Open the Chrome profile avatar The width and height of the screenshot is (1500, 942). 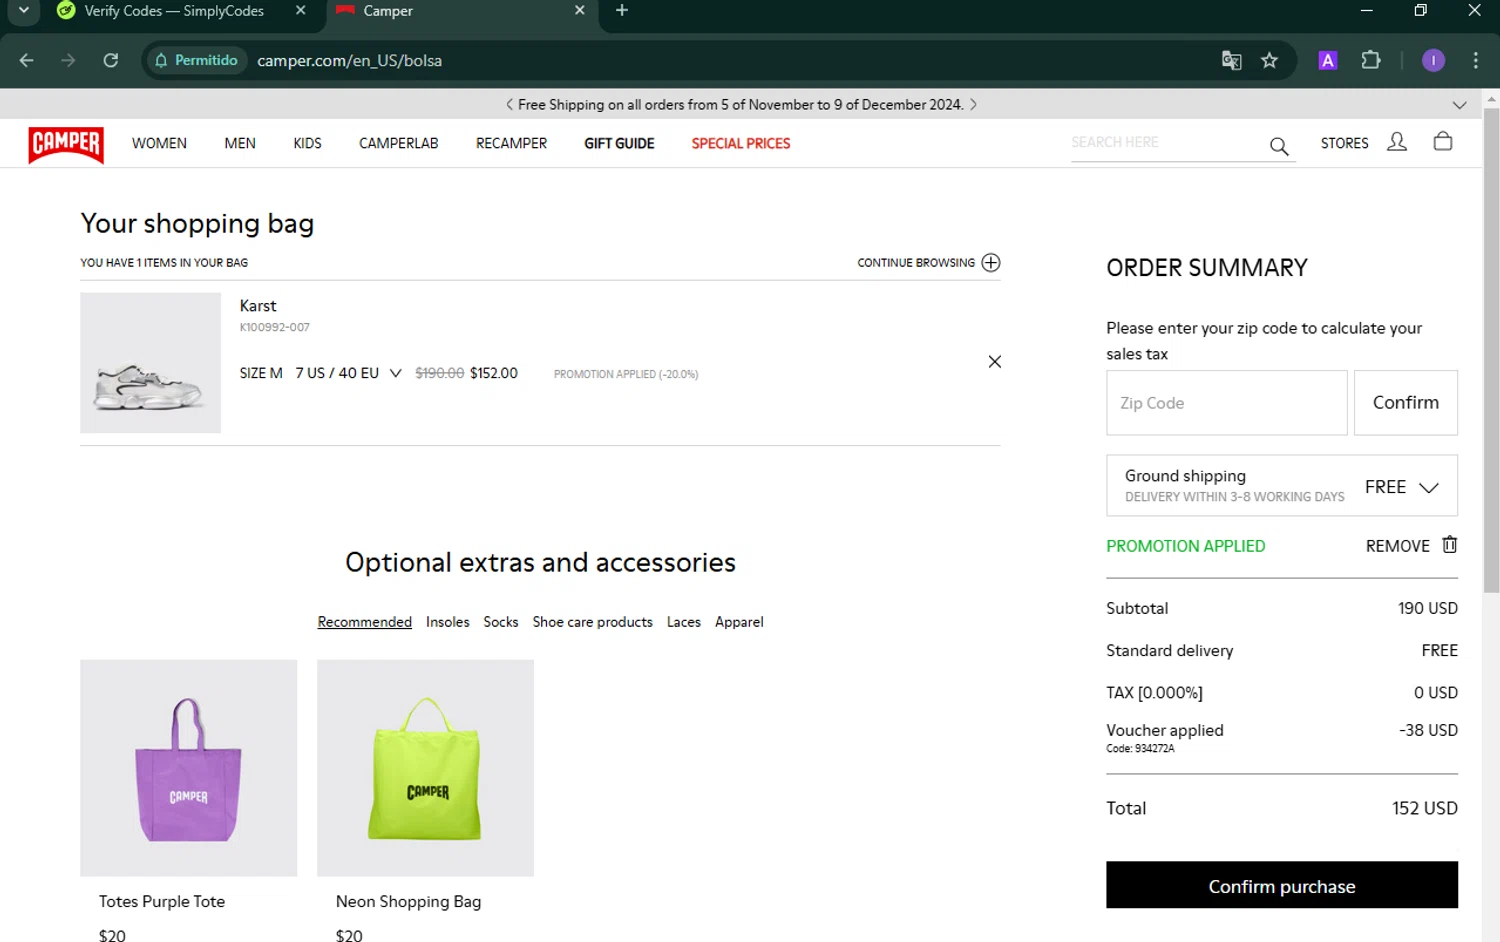coord(1432,61)
